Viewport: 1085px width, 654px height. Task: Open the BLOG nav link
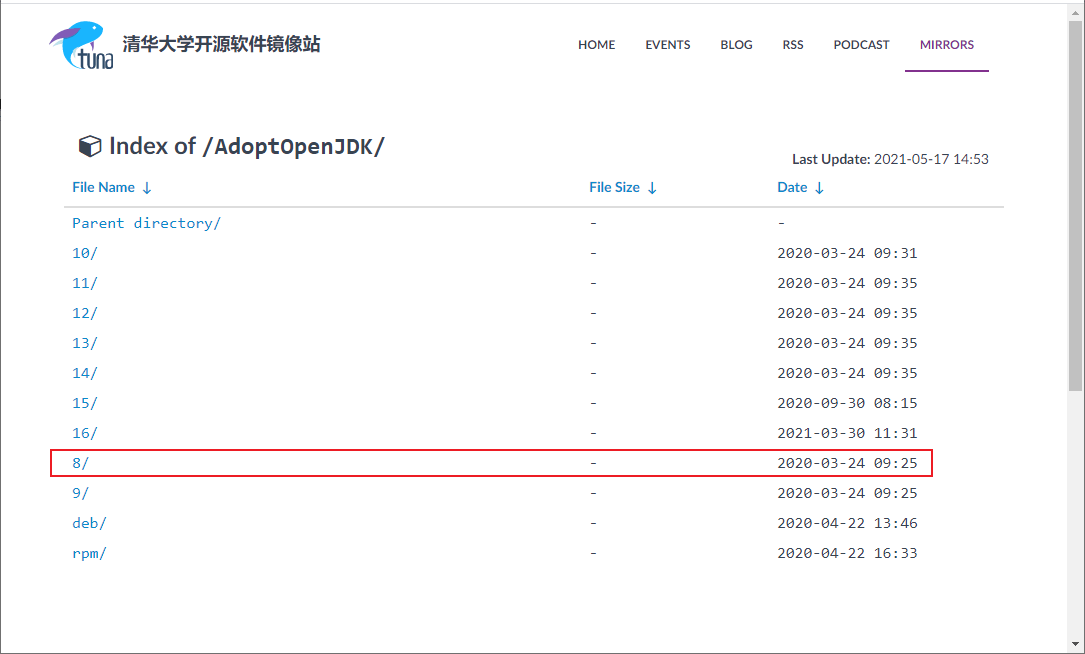pyautogui.click(x=736, y=45)
